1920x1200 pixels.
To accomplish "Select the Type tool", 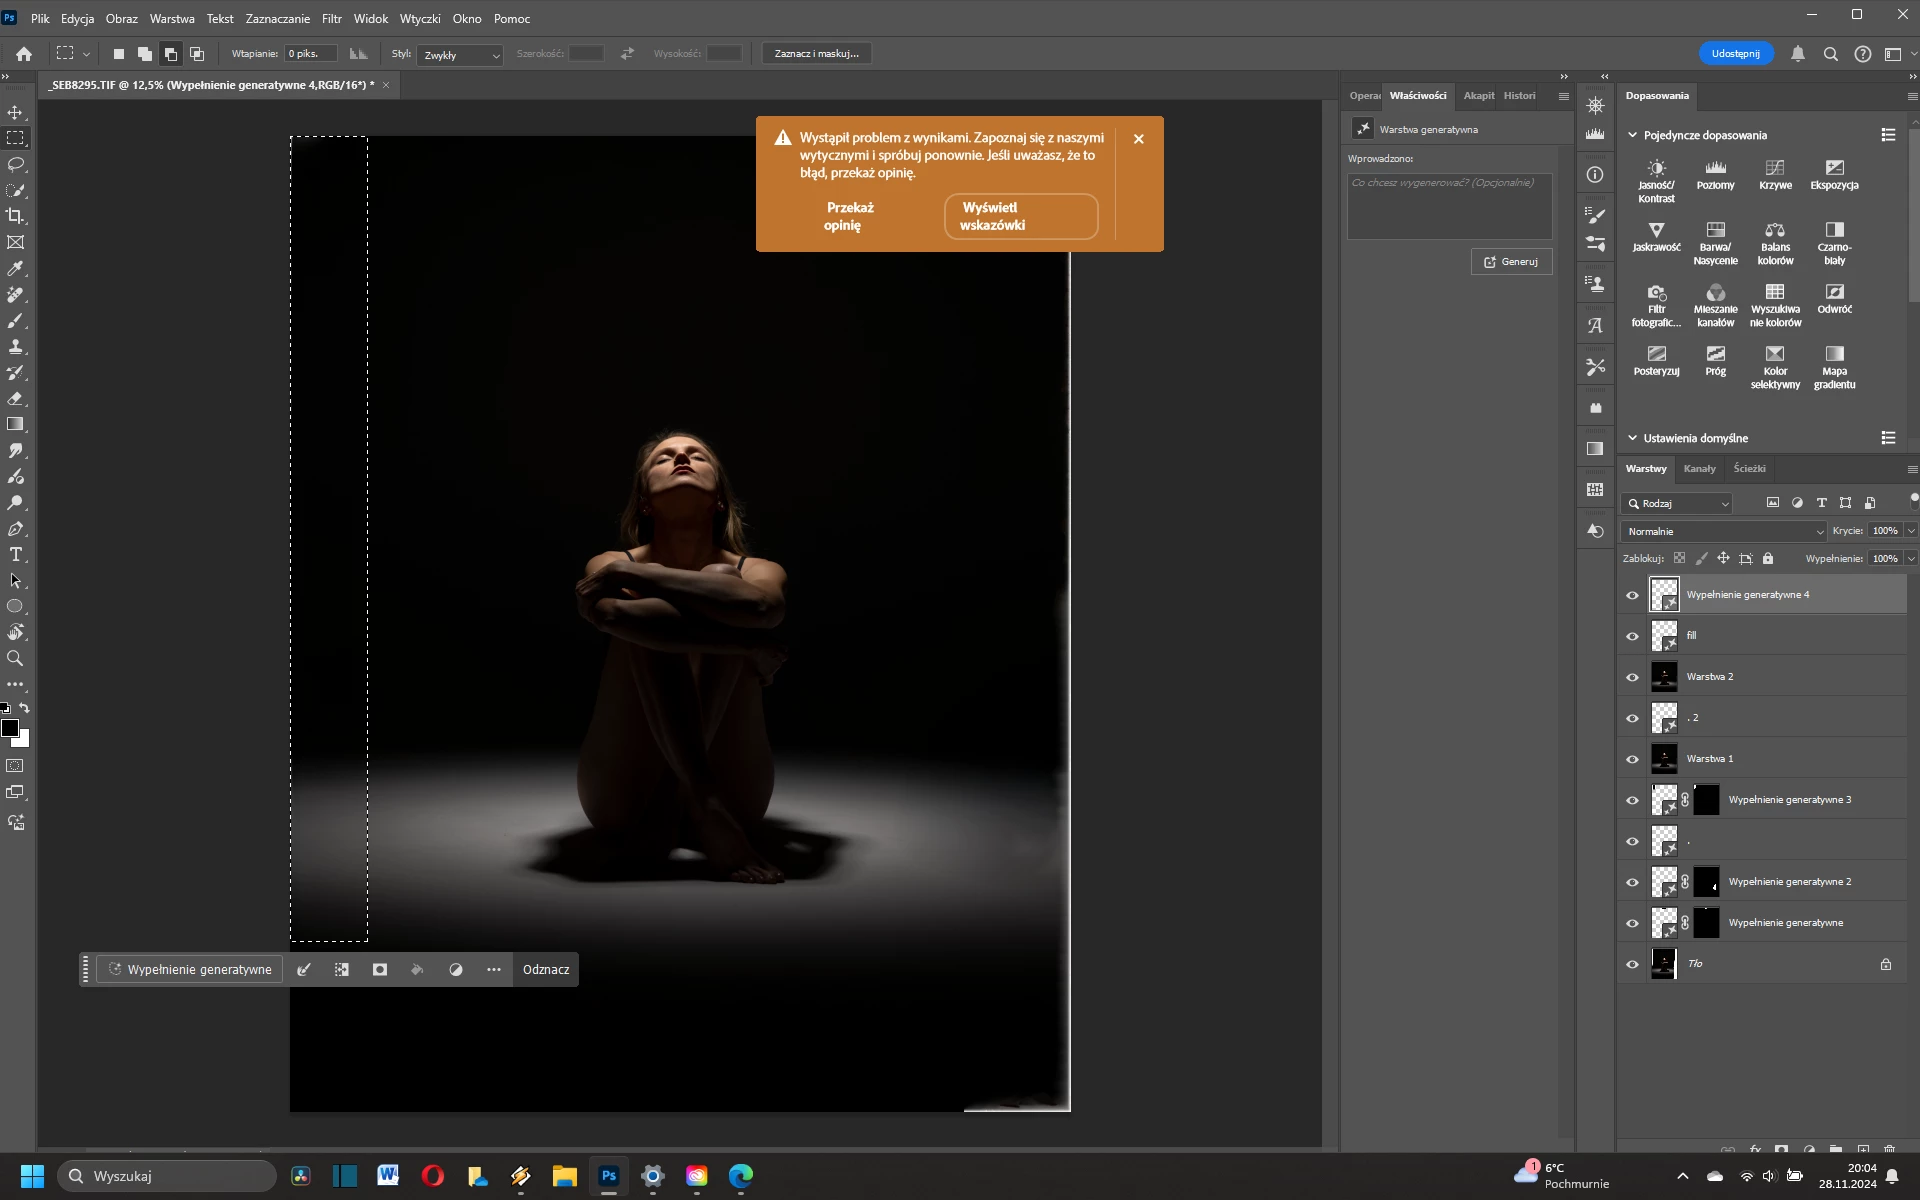I will [16, 555].
